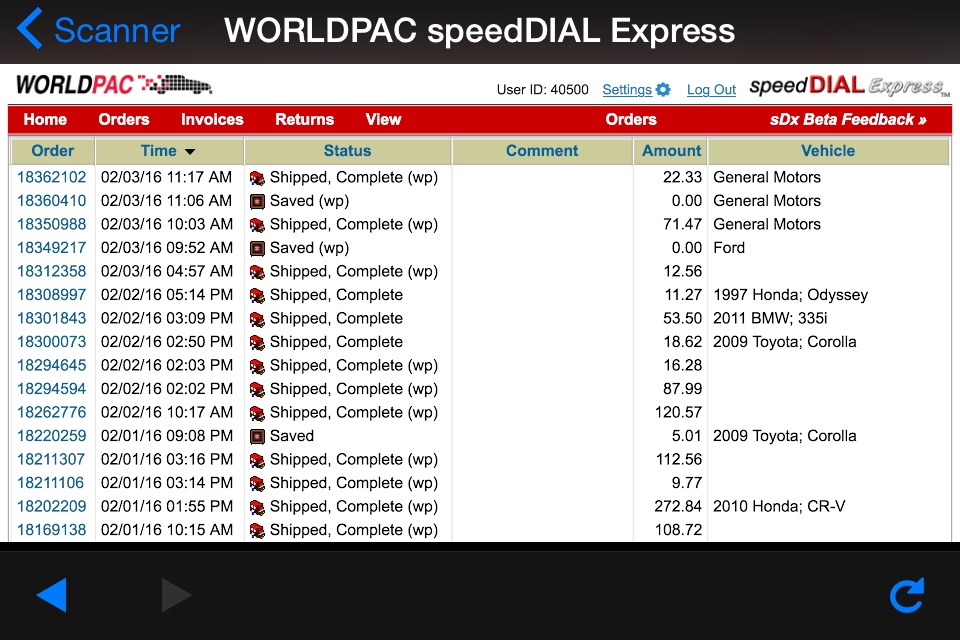Open order 18308997
The width and height of the screenshot is (960, 640).
tap(51, 295)
